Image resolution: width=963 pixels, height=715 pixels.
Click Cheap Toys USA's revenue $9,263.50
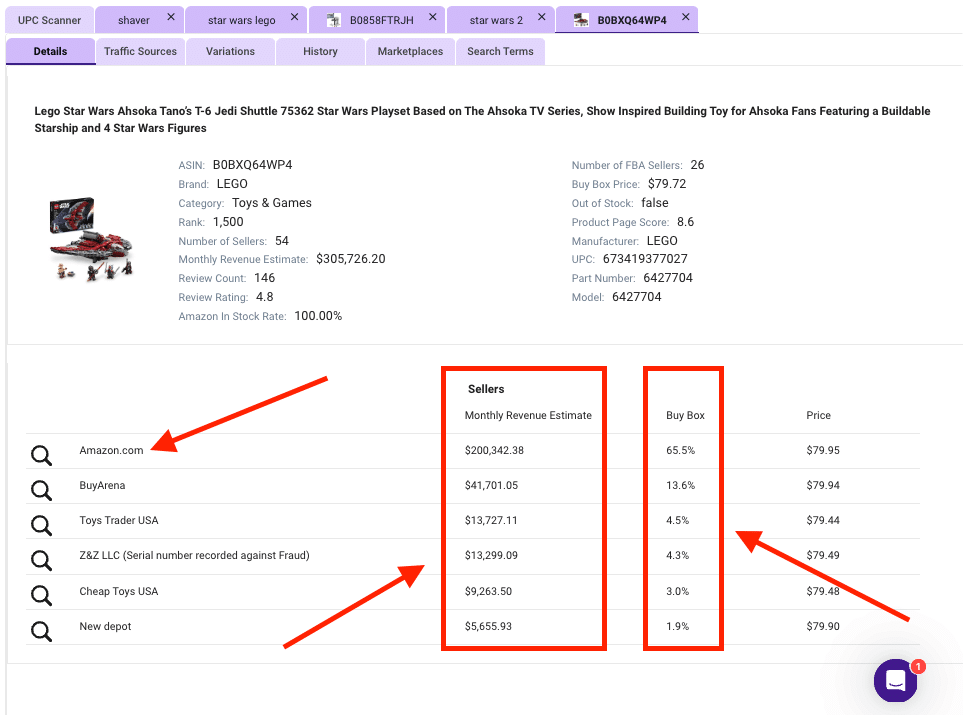tap(488, 591)
